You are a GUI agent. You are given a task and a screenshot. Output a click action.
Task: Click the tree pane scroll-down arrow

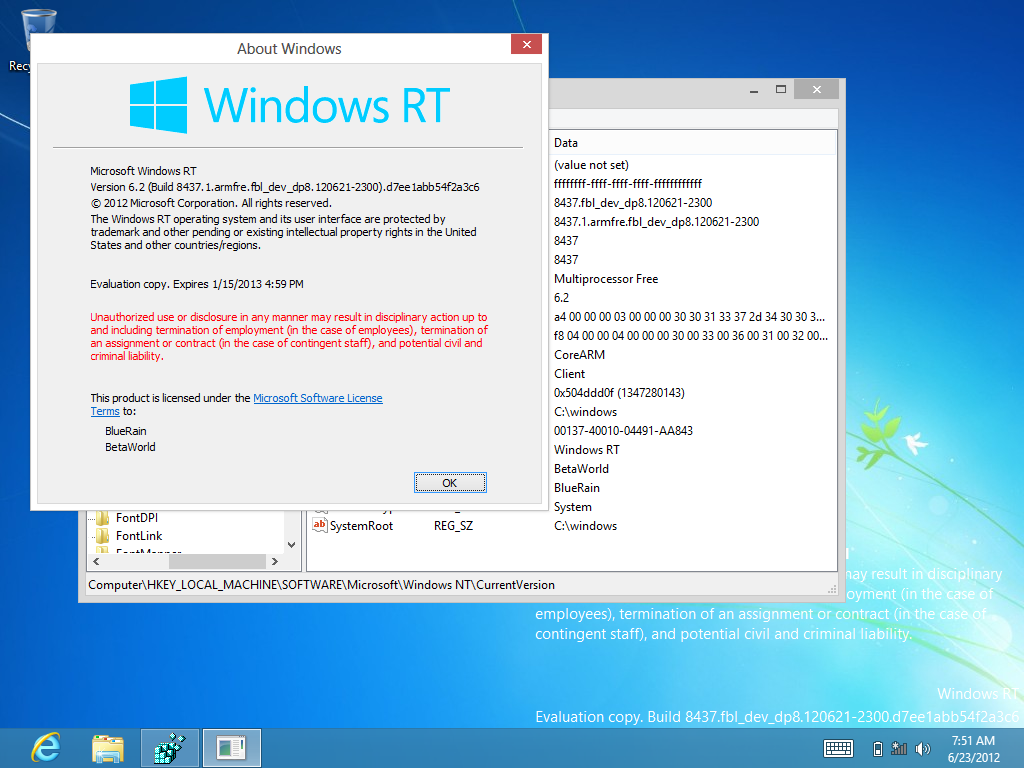click(292, 545)
